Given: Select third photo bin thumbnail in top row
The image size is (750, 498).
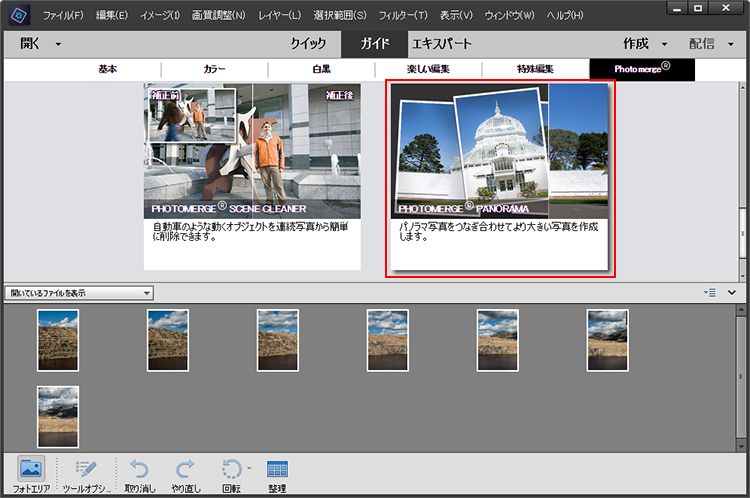Looking at the screenshot, I should [278, 340].
